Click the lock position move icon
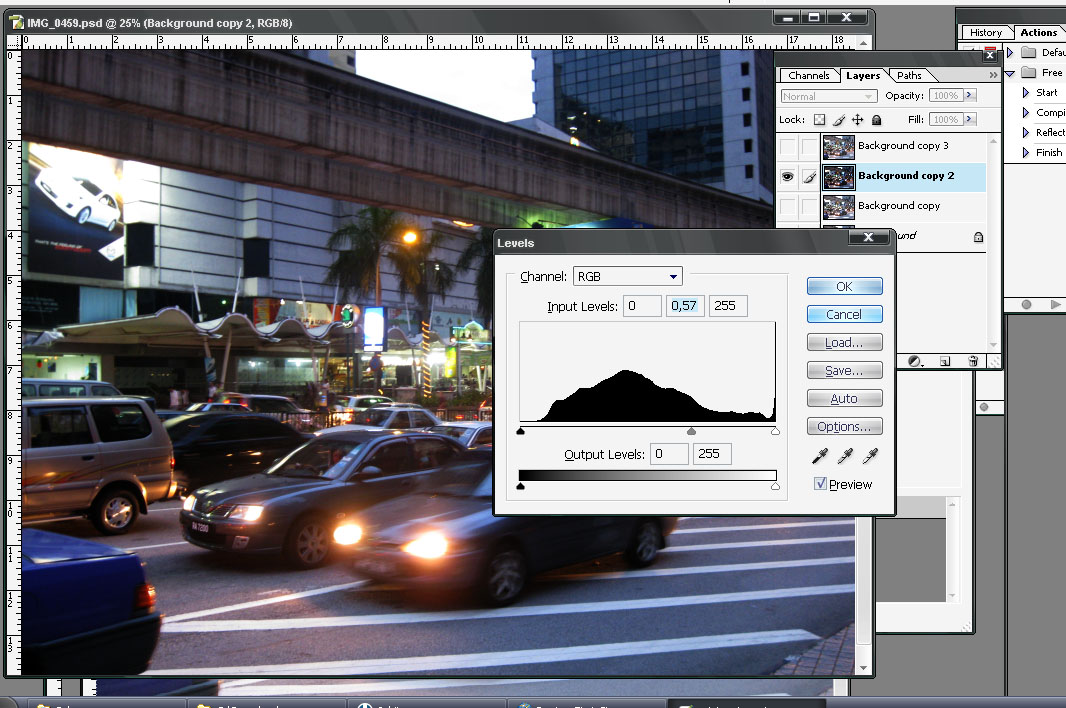 click(857, 120)
